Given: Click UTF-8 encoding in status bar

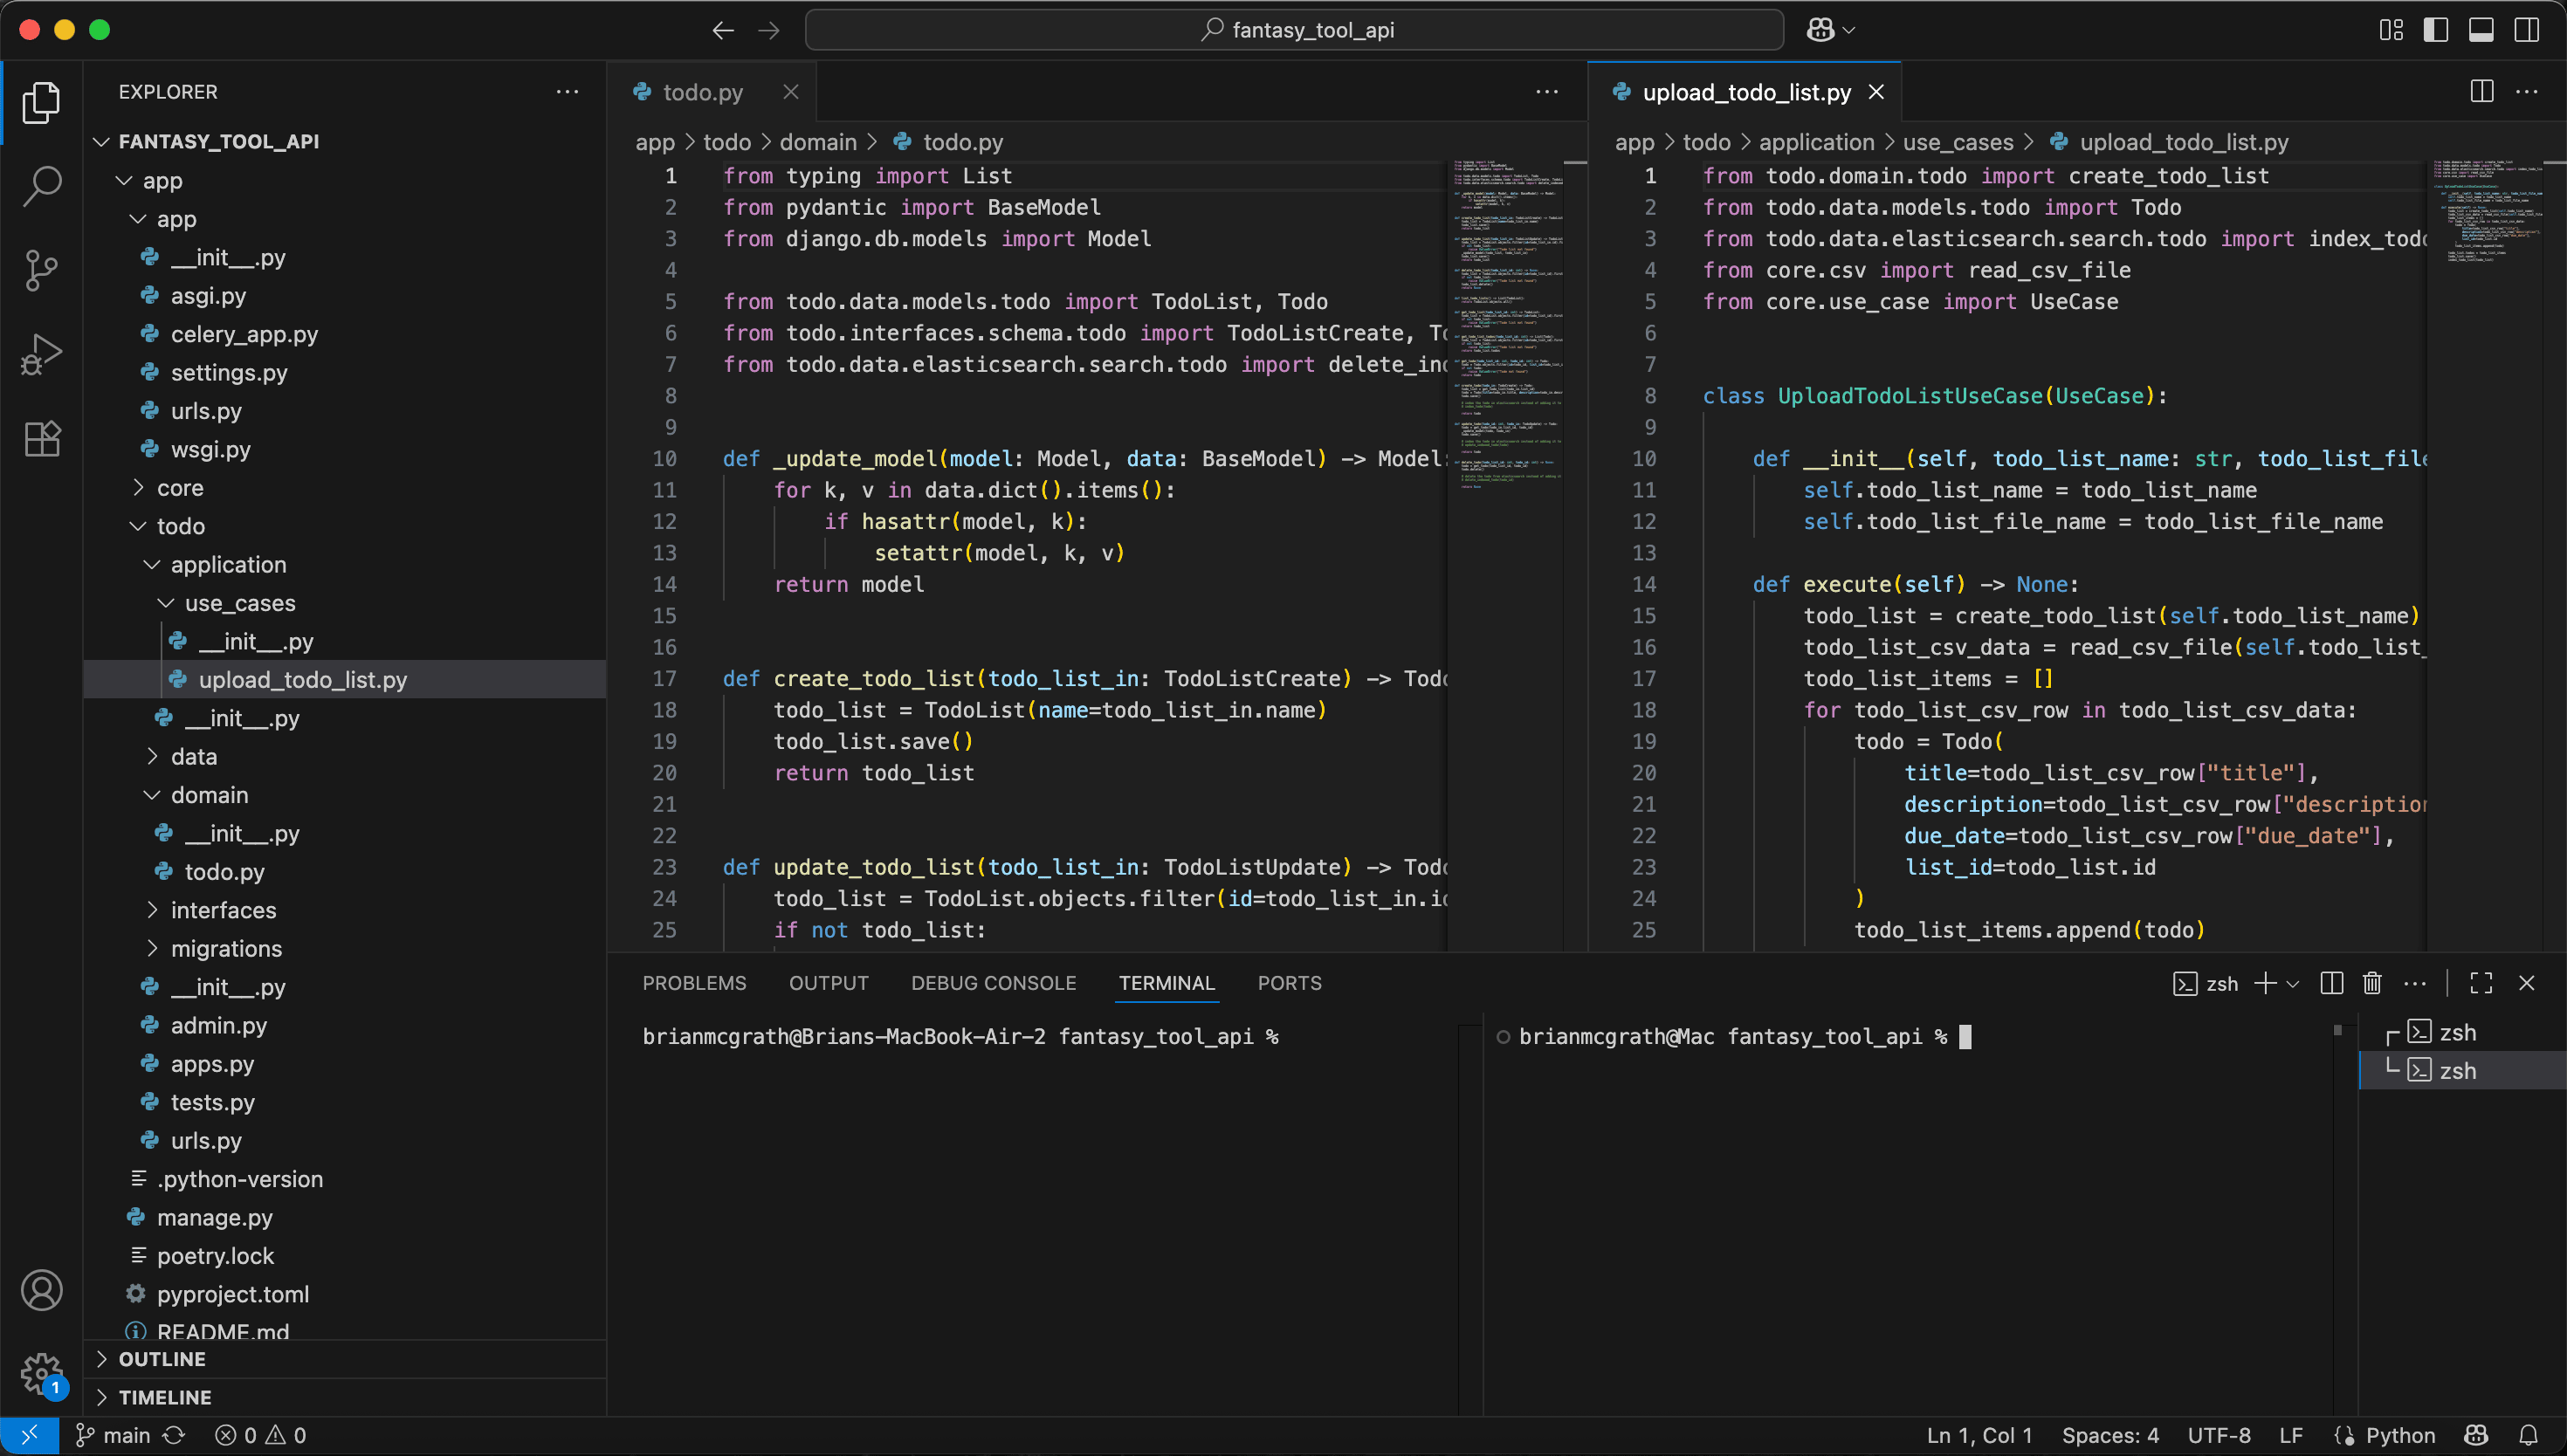Looking at the screenshot, I should coord(2218,1435).
